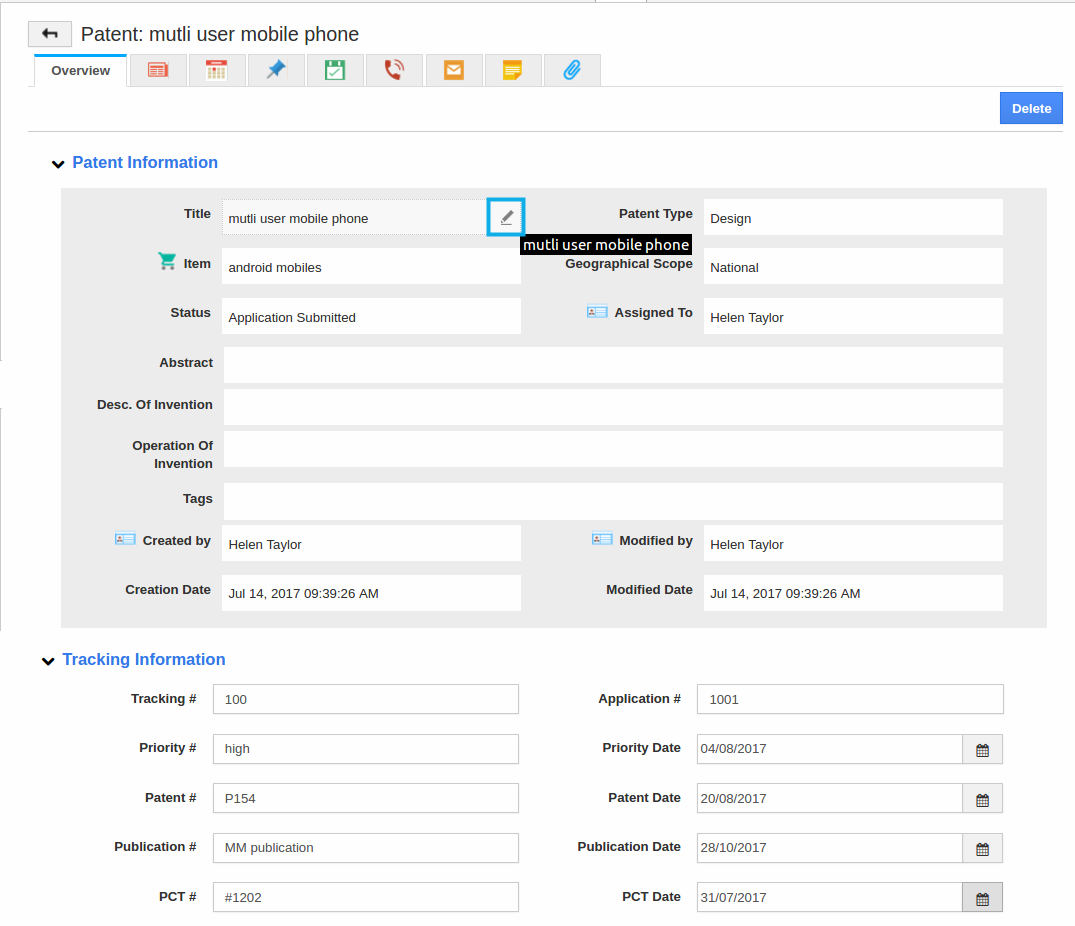Viewport: 1075px width, 926px height.
Task: Click Helen Taylor in Assigned To
Action: coord(853,317)
